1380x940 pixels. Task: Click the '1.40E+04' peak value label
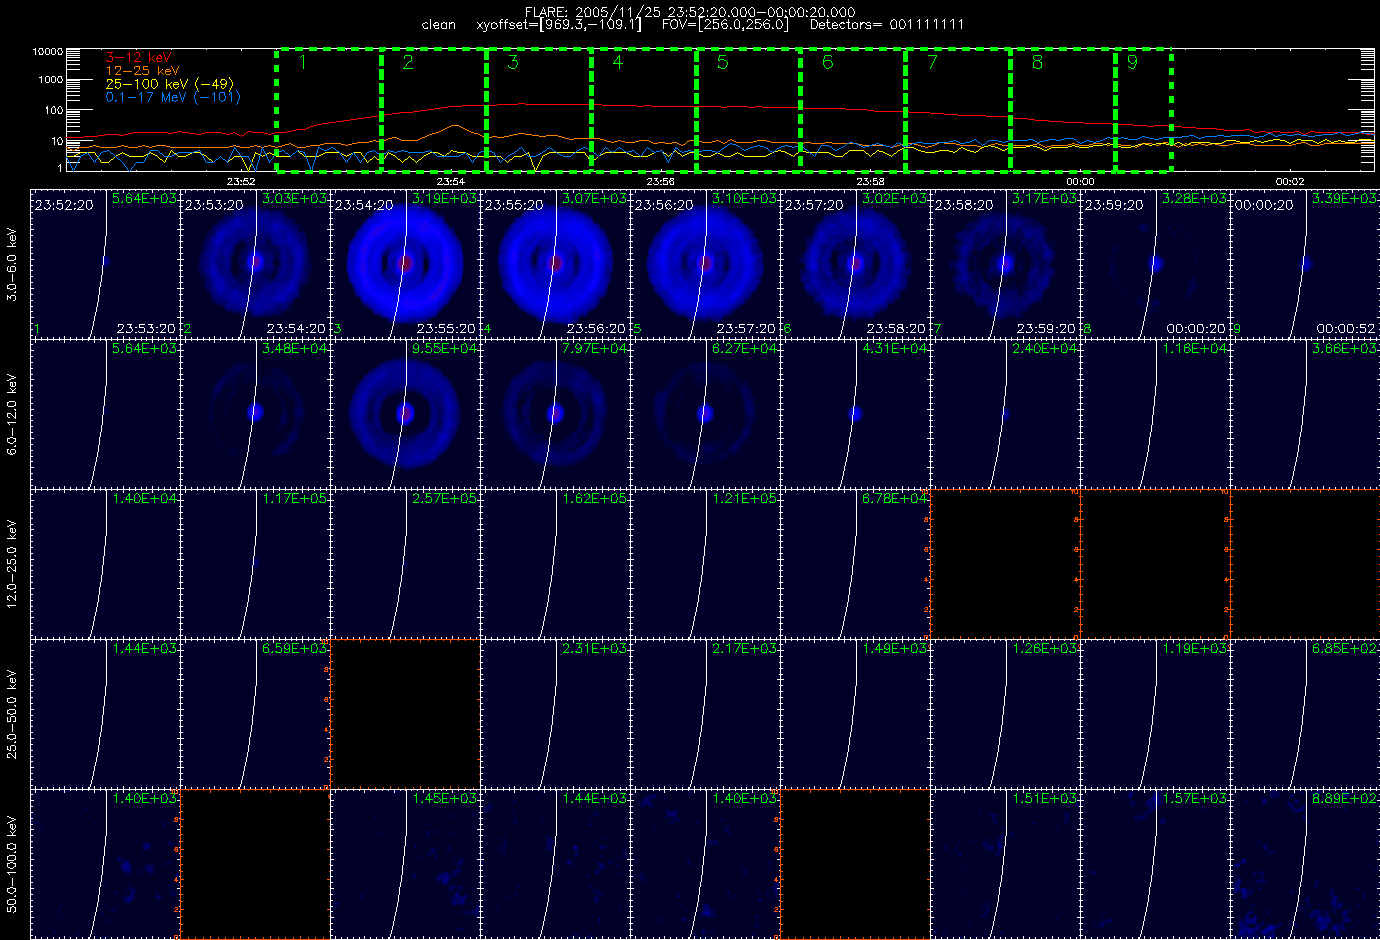tap(144, 499)
